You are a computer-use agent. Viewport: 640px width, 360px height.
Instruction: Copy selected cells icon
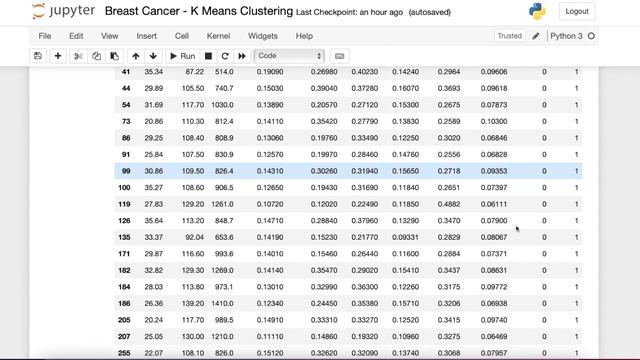point(96,56)
